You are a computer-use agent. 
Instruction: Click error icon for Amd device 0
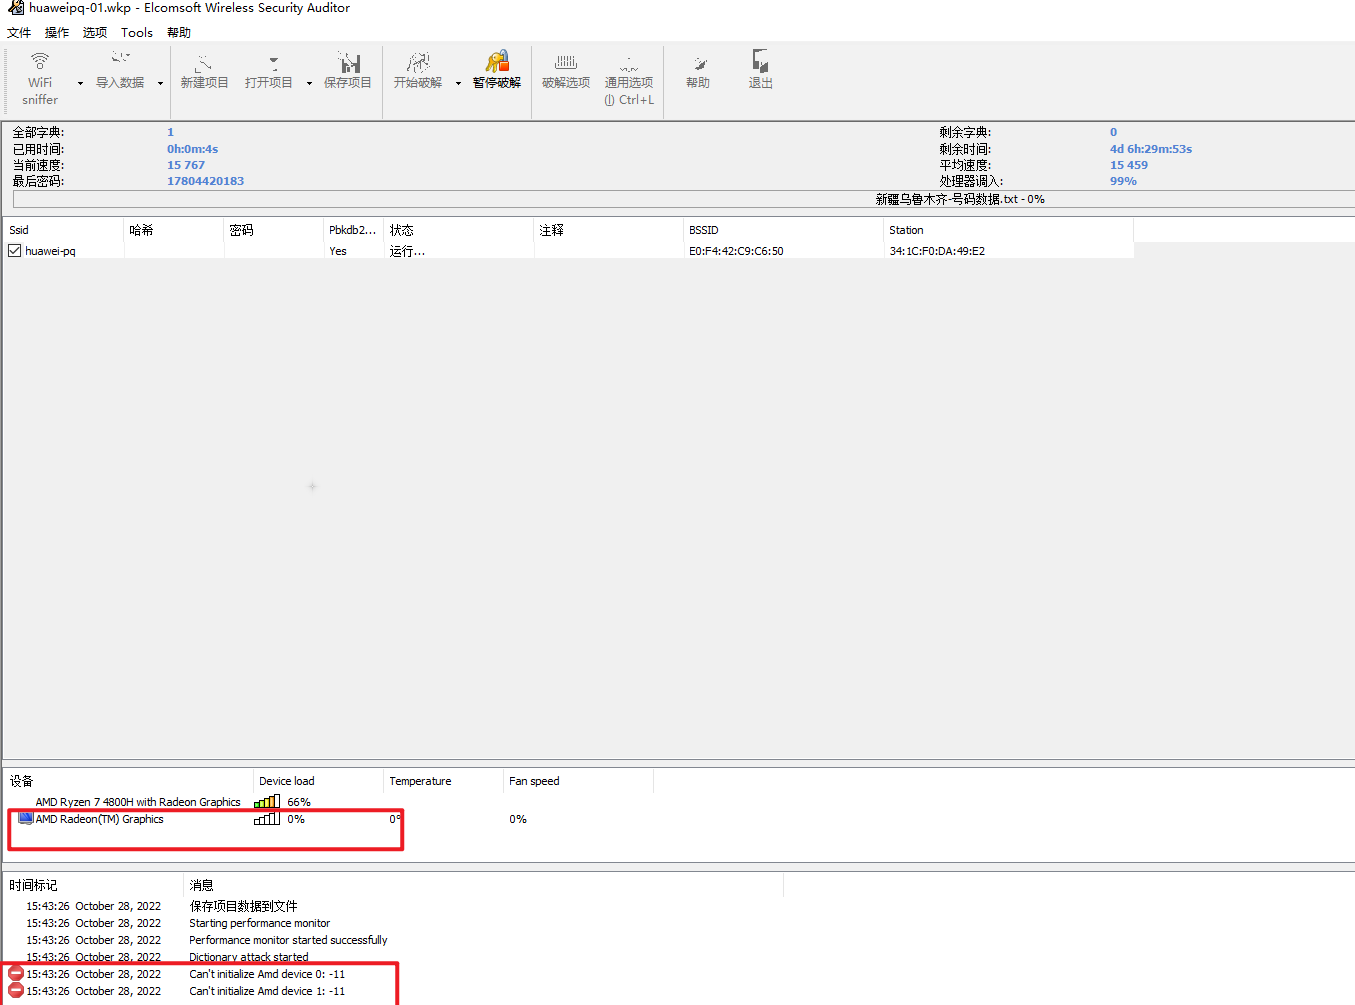[x=15, y=973]
